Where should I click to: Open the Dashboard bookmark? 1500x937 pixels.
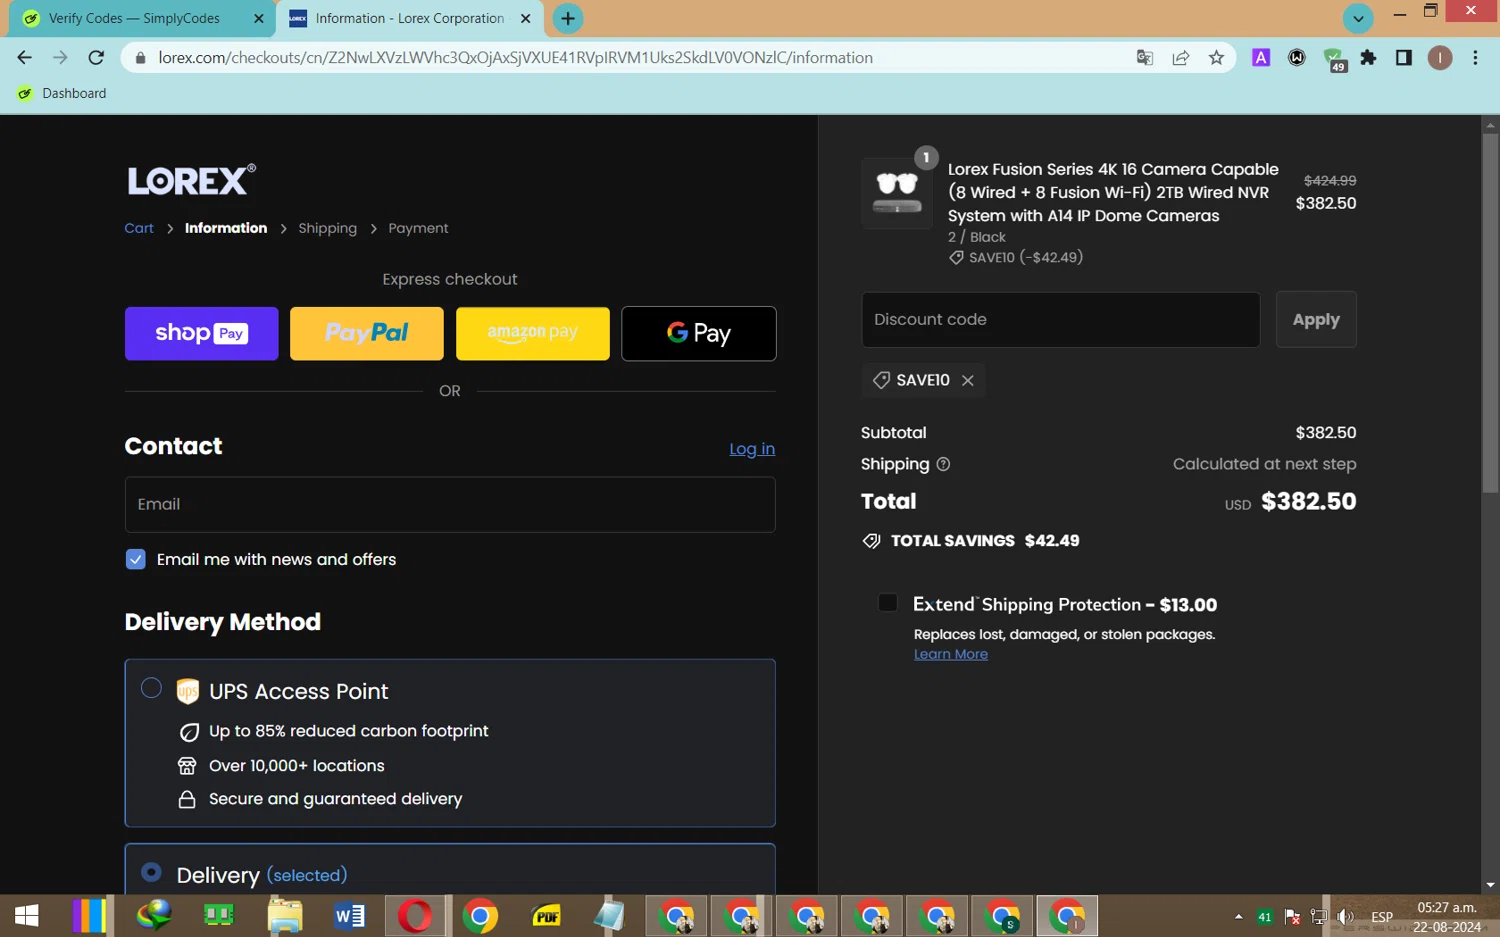(62, 93)
